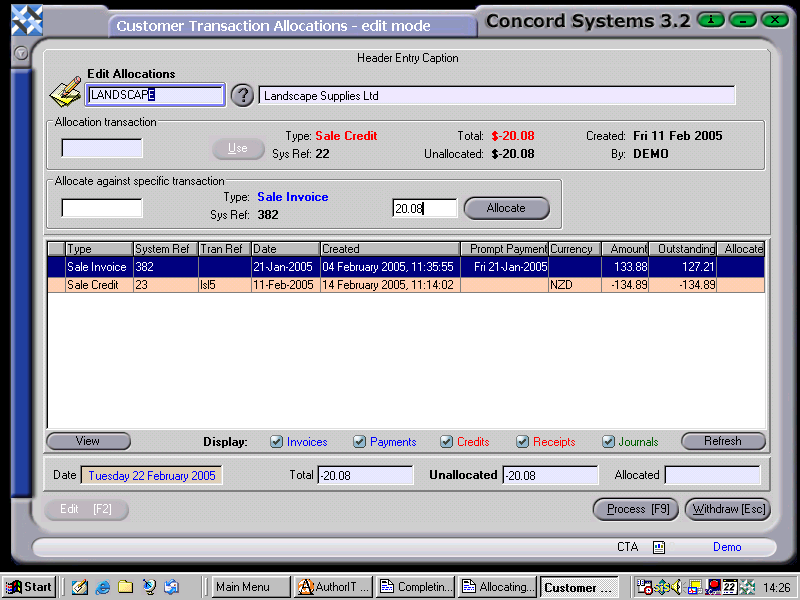The height and width of the screenshot is (600, 800).
Task: Select the Edit Allocations pencil icon
Action: pos(66,90)
